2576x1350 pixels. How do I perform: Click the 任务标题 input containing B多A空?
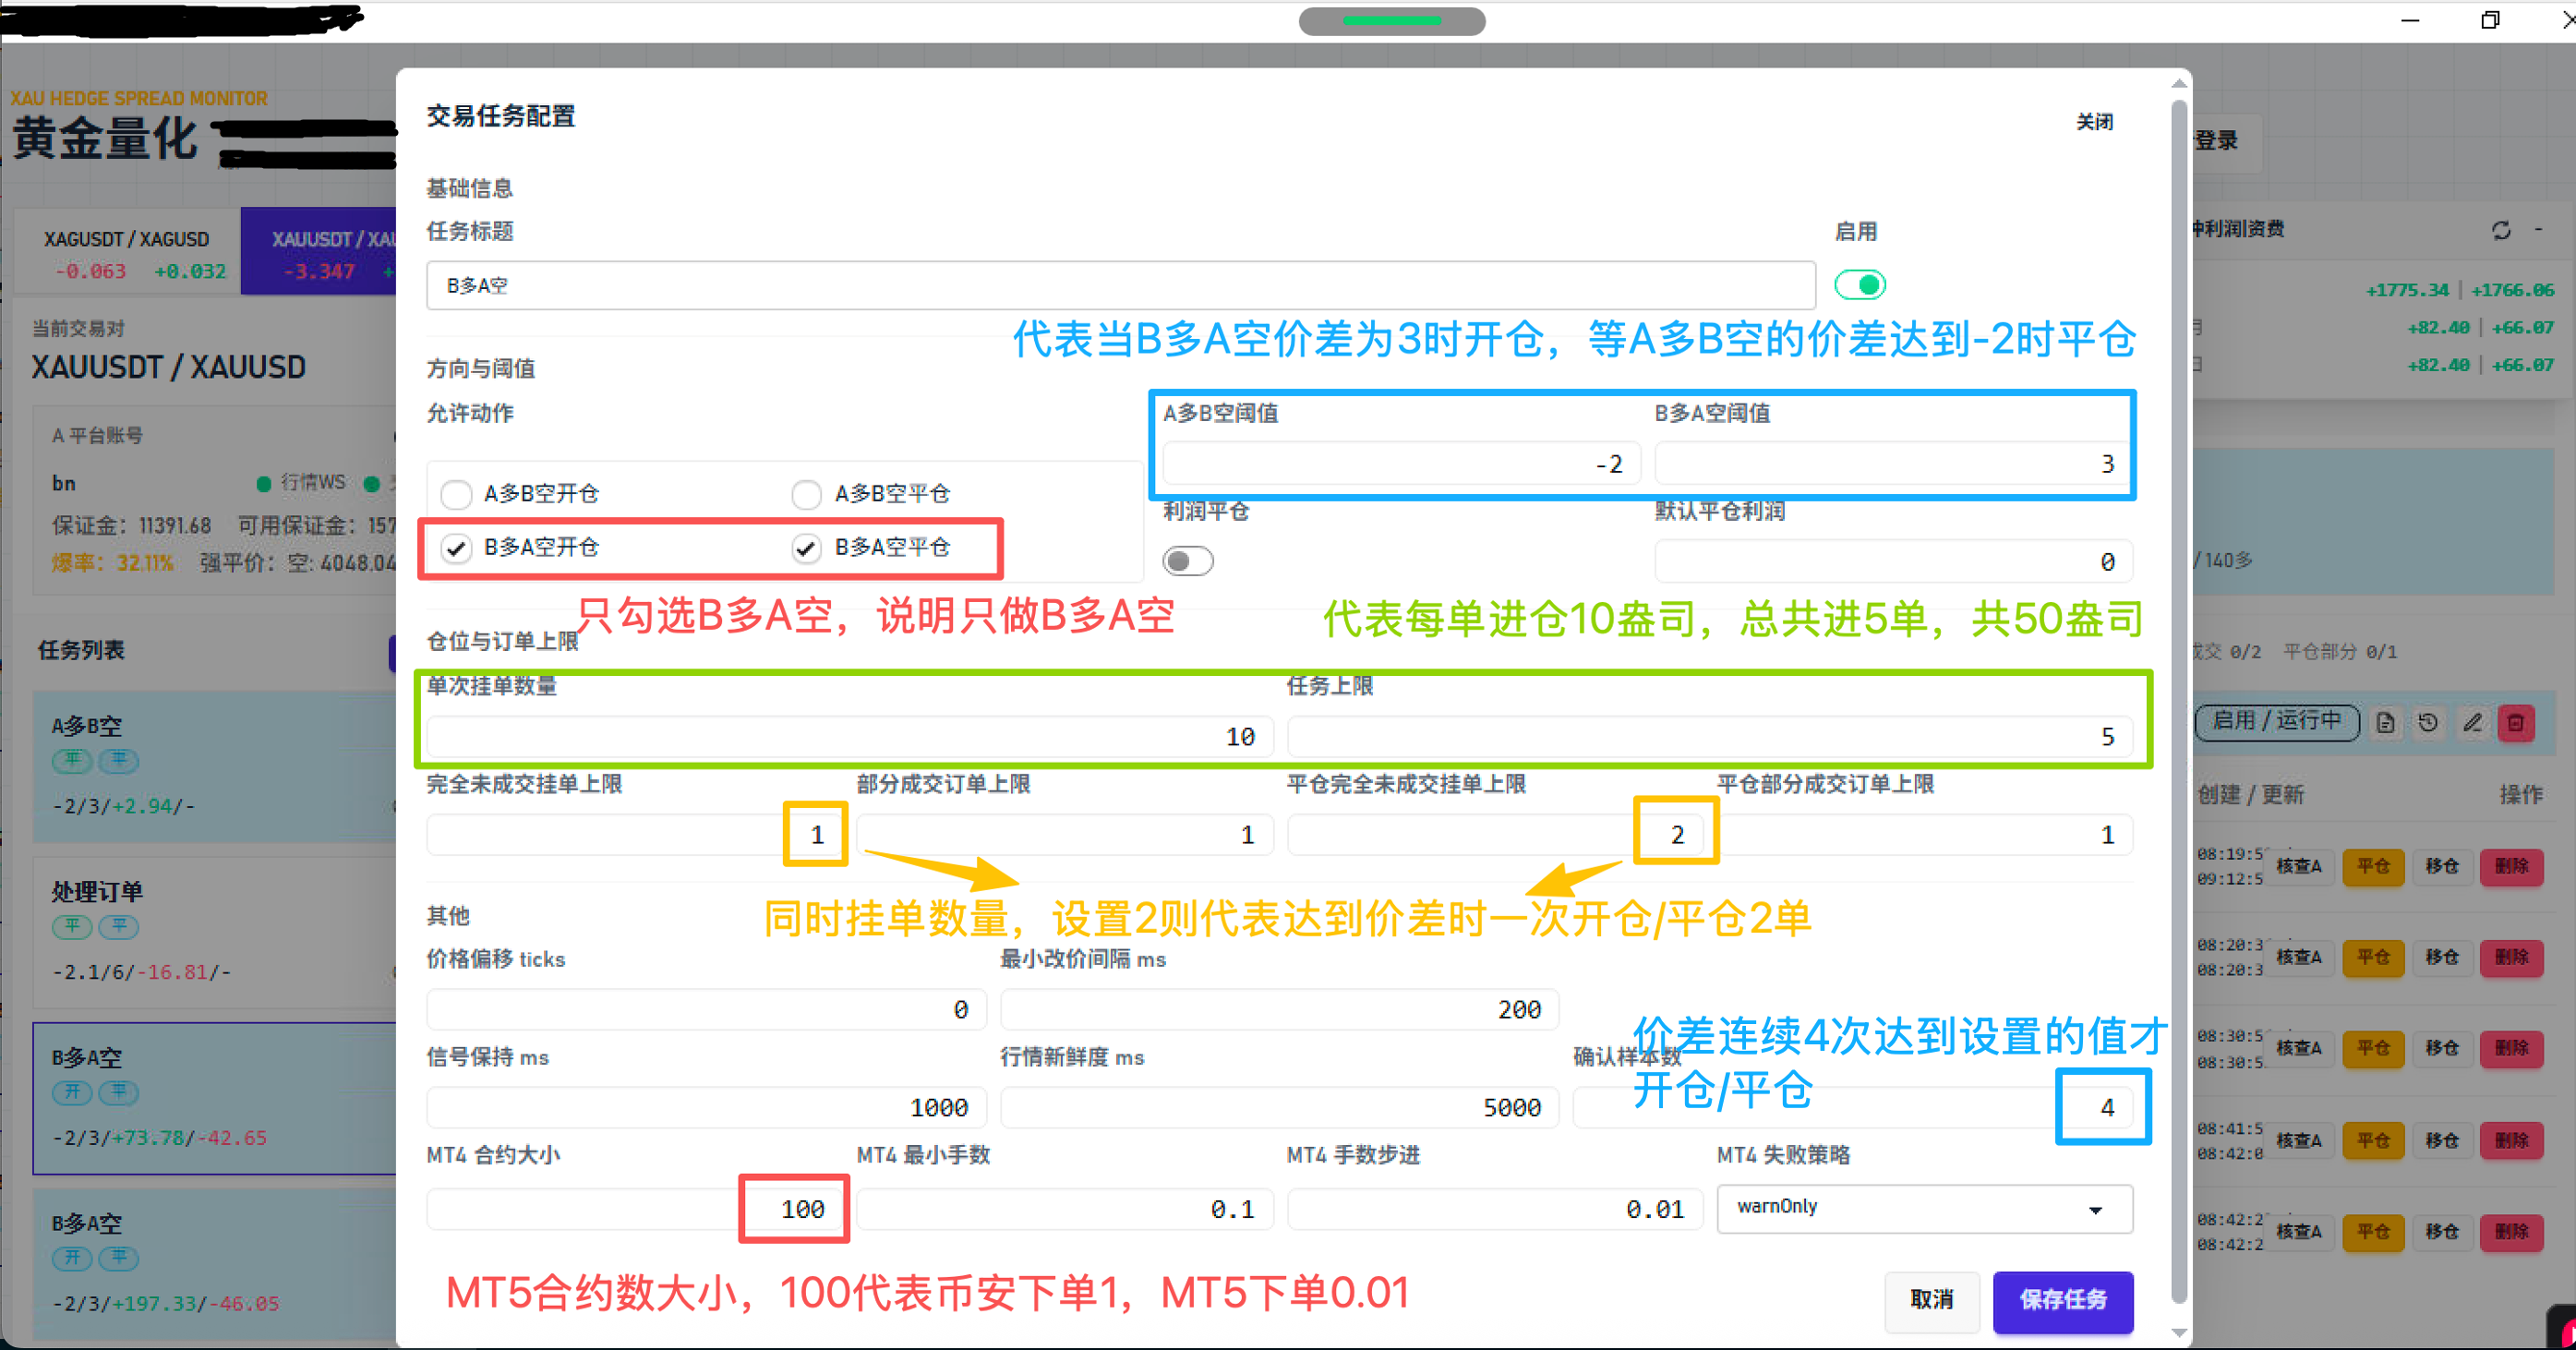click(x=1121, y=286)
